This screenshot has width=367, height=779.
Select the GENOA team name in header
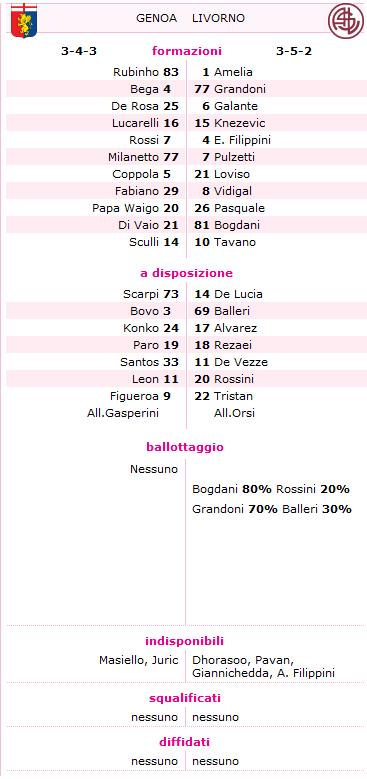point(156,18)
